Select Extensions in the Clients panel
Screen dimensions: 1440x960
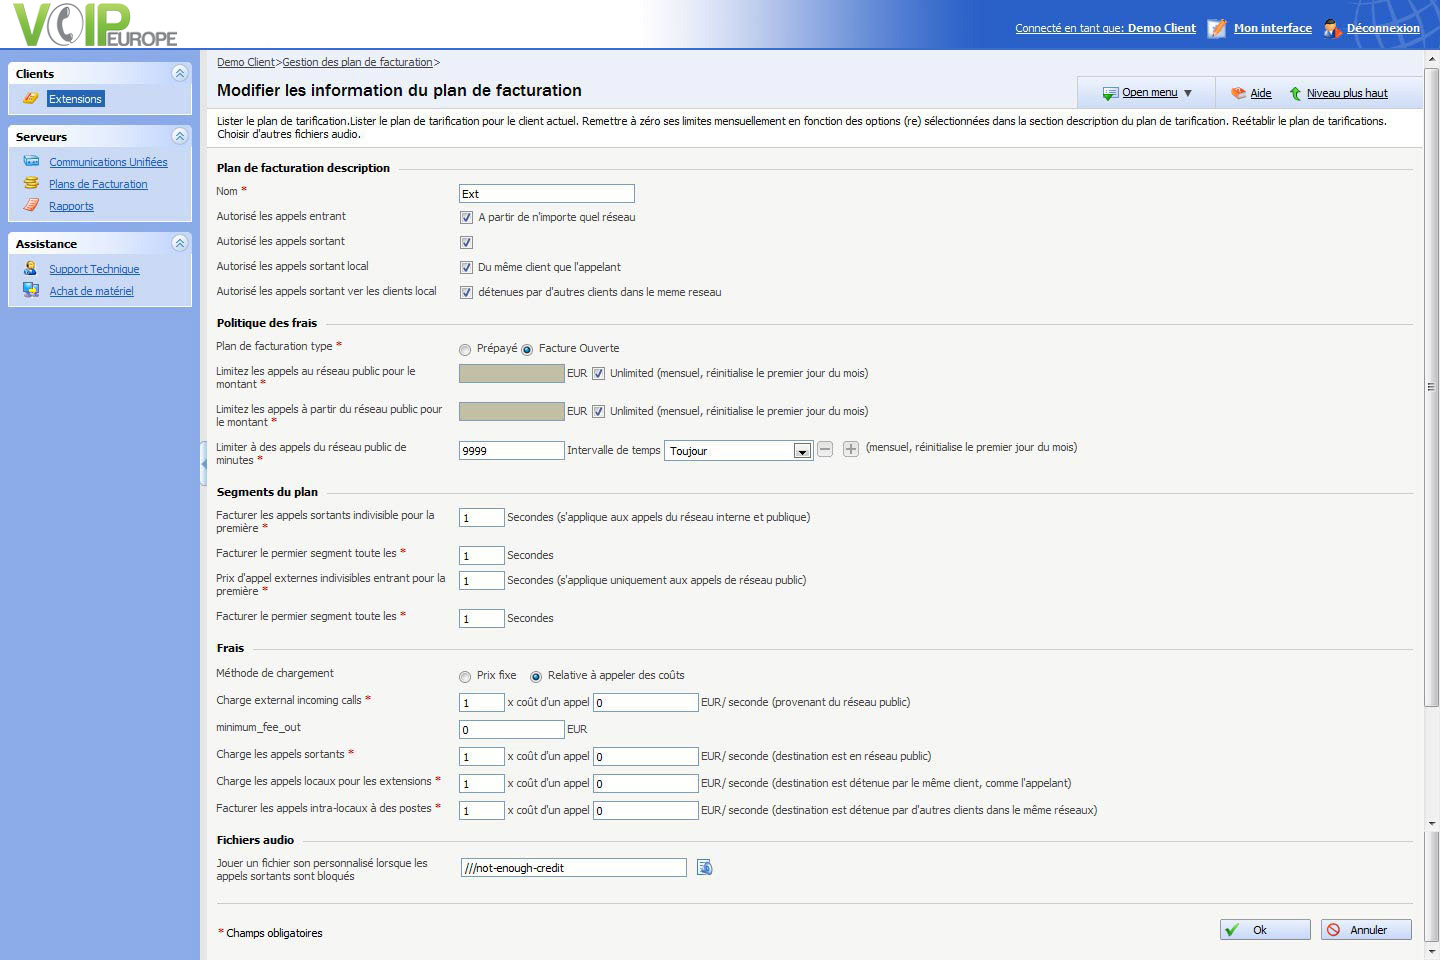[75, 99]
